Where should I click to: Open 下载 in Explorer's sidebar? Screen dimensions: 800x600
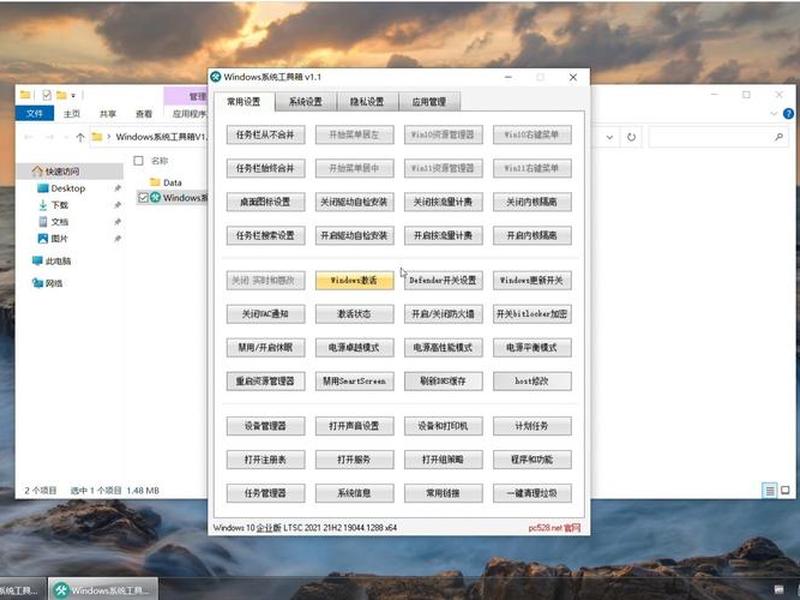point(59,205)
